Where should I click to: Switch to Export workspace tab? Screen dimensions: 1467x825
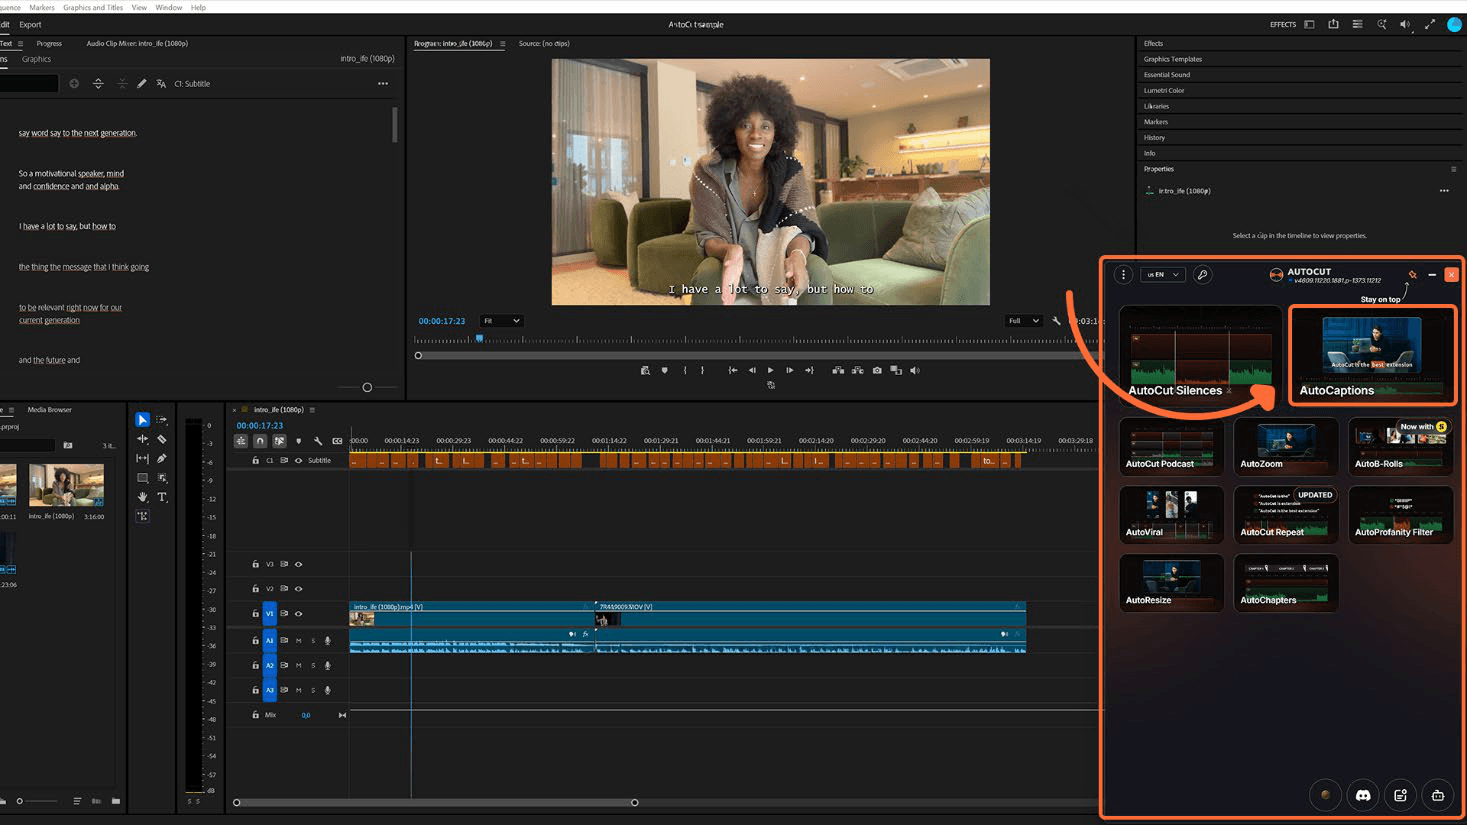(30, 25)
